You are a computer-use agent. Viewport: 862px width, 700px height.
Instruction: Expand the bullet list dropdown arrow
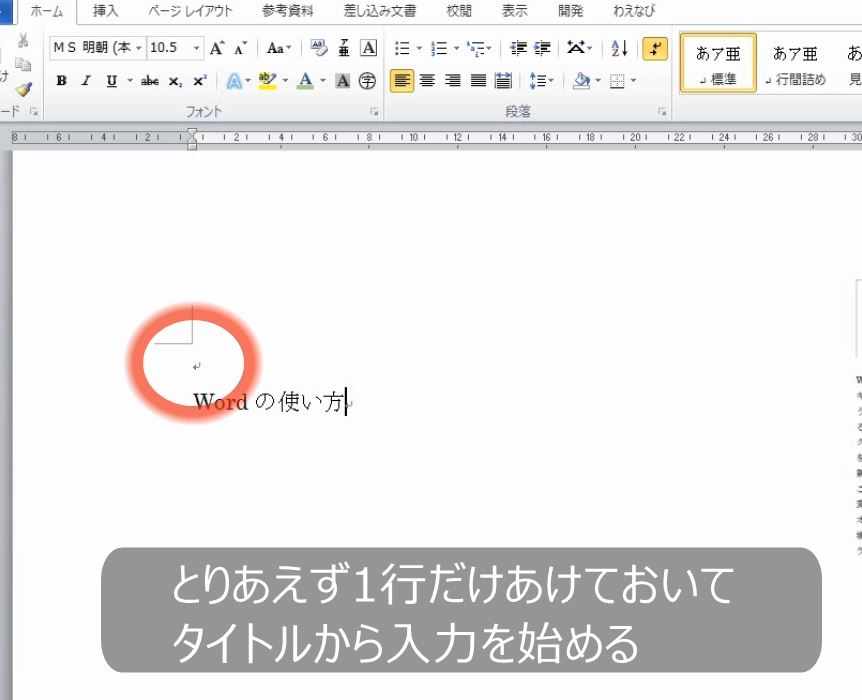[x=419, y=48]
